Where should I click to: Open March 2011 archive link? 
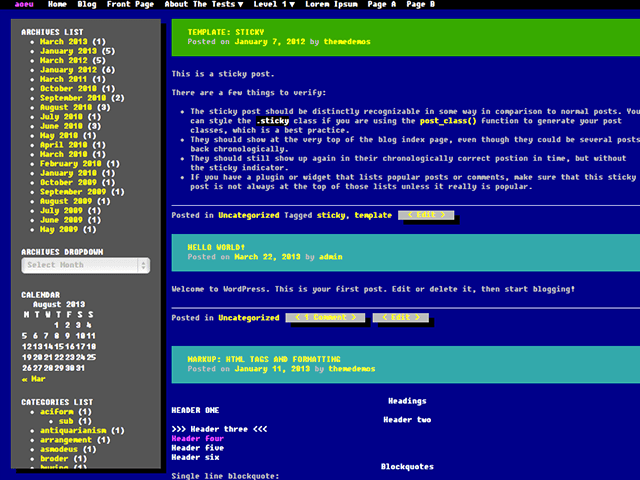(x=64, y=79)
